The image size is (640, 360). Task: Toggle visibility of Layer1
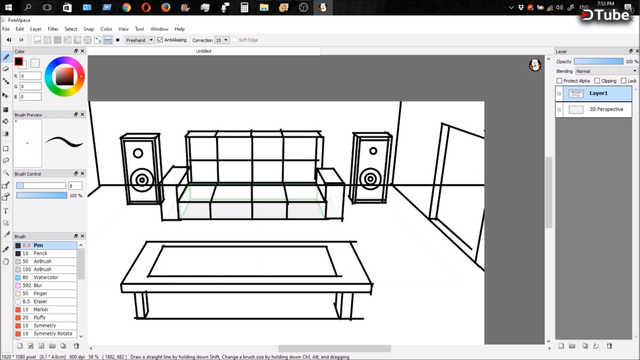pos(559,93)
